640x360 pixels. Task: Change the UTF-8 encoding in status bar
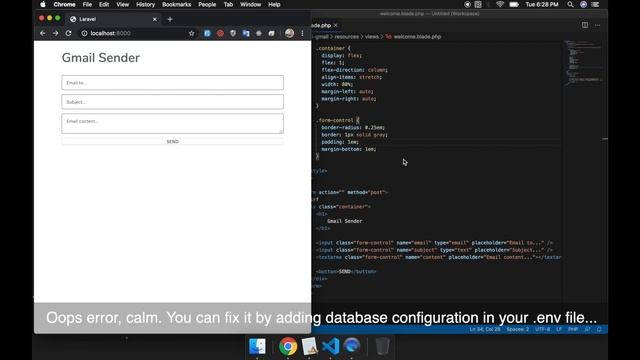point(542,329)
